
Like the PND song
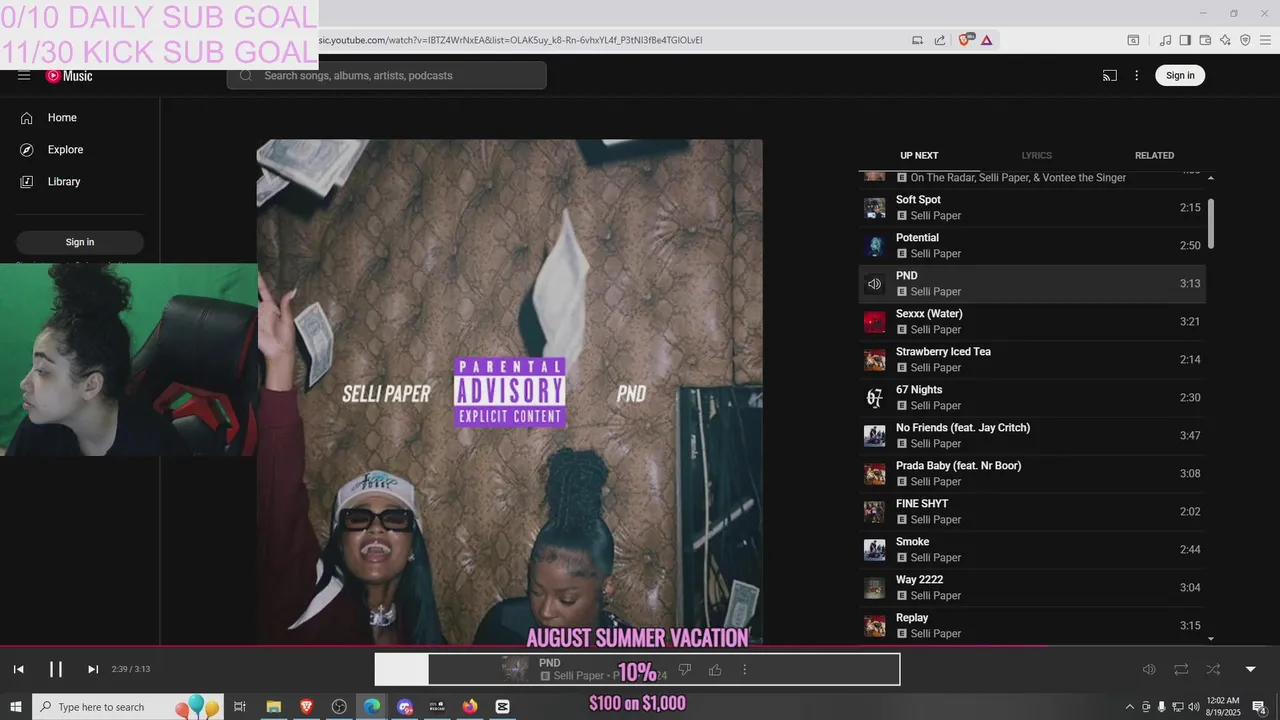tap(715, 670)
